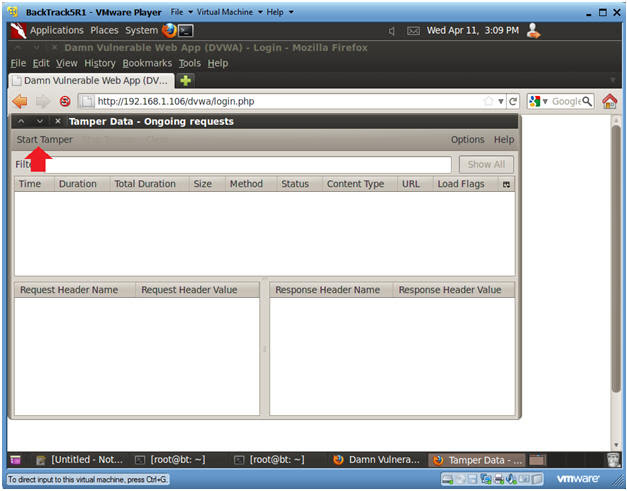The height and width of the screenshot is (491, 627).
Task: Click the Firefox page vertical scrollbar
Action: pos(616,260)
